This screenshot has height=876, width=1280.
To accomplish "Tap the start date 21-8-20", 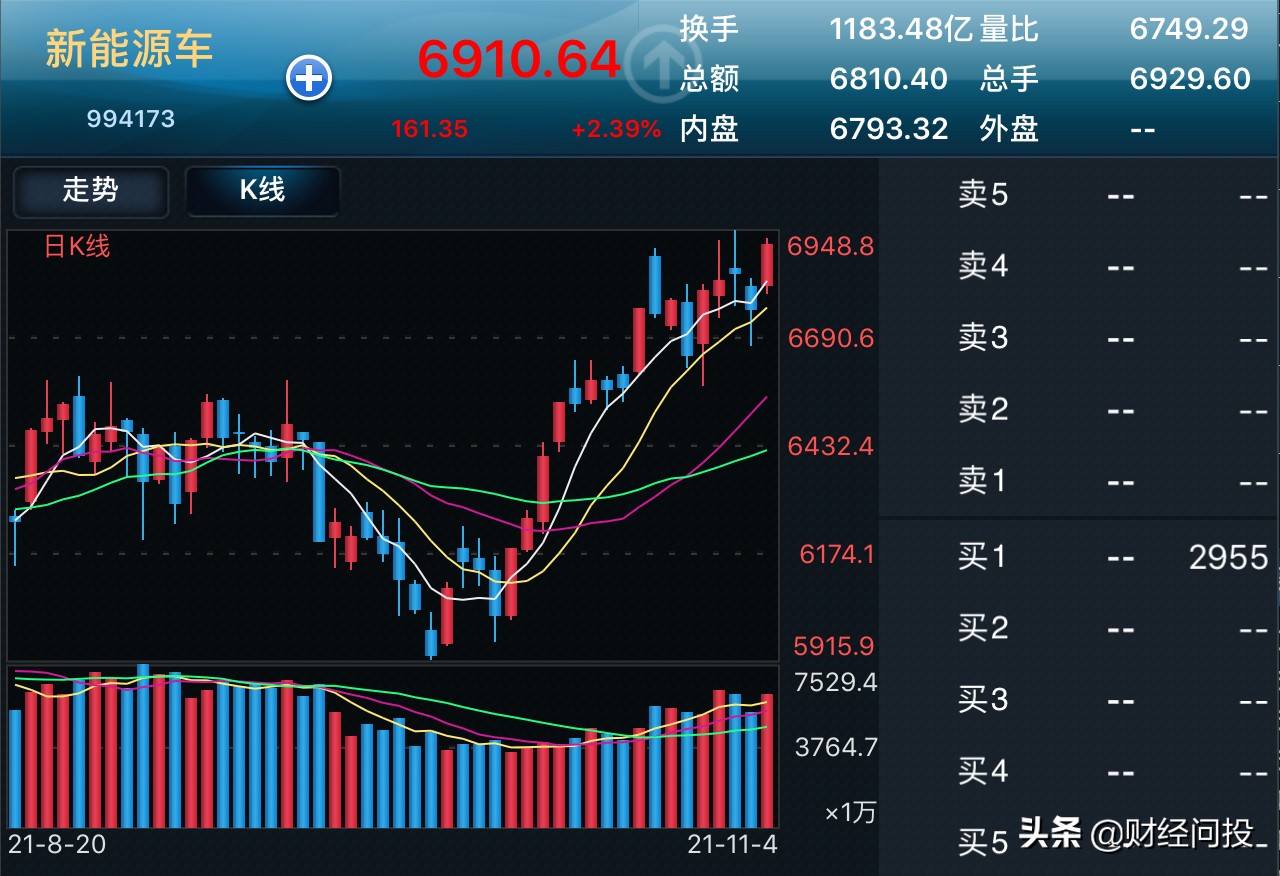I will 57,844.
